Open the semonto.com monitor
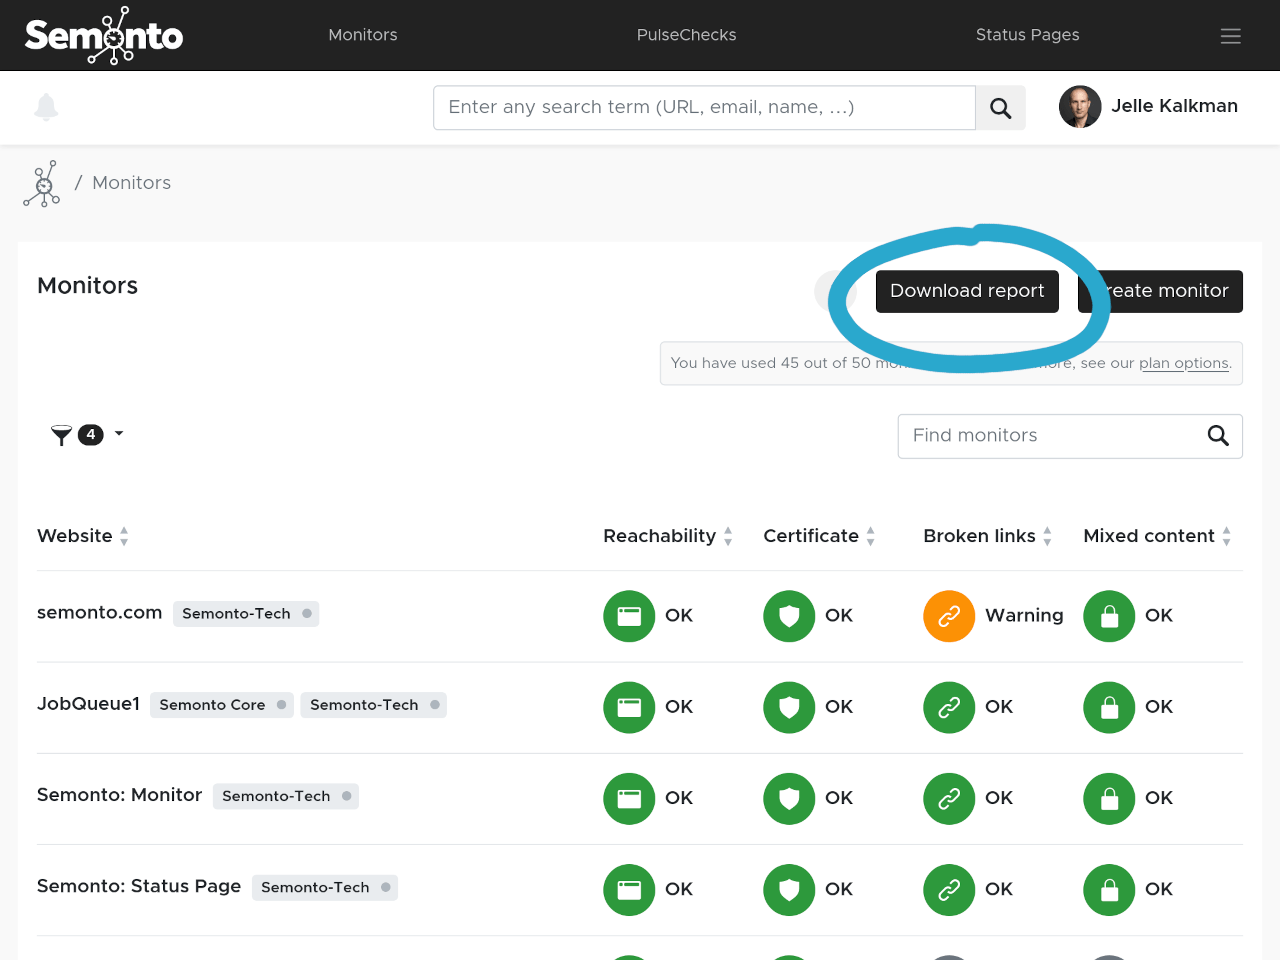Image resolution: width=1280 pixels, height=960 pixels. (99, 612)
